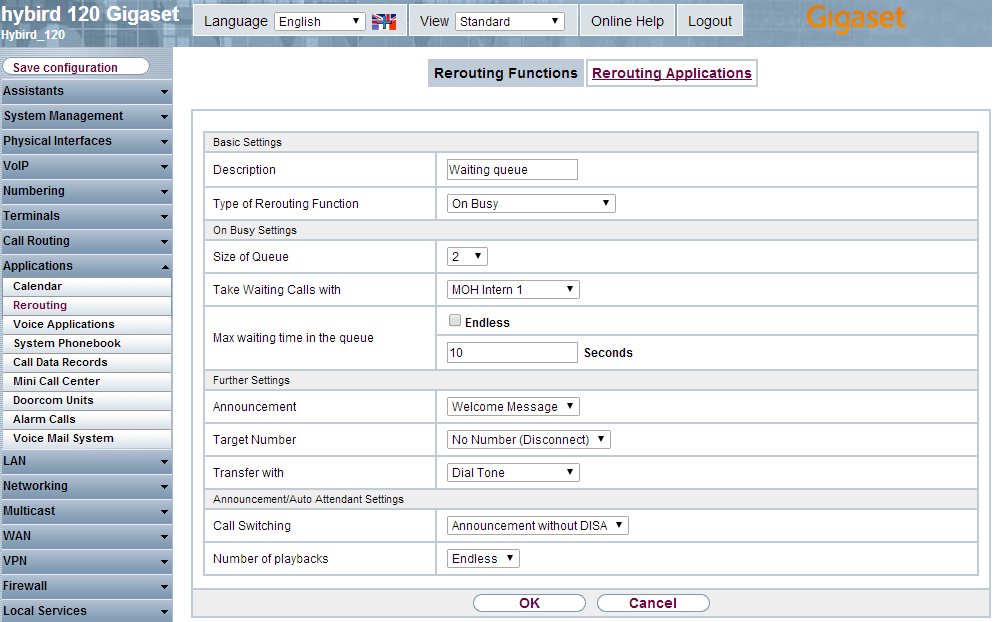994x622 pixels.
Task: Click the Cancel button
Action: point(653,603)
